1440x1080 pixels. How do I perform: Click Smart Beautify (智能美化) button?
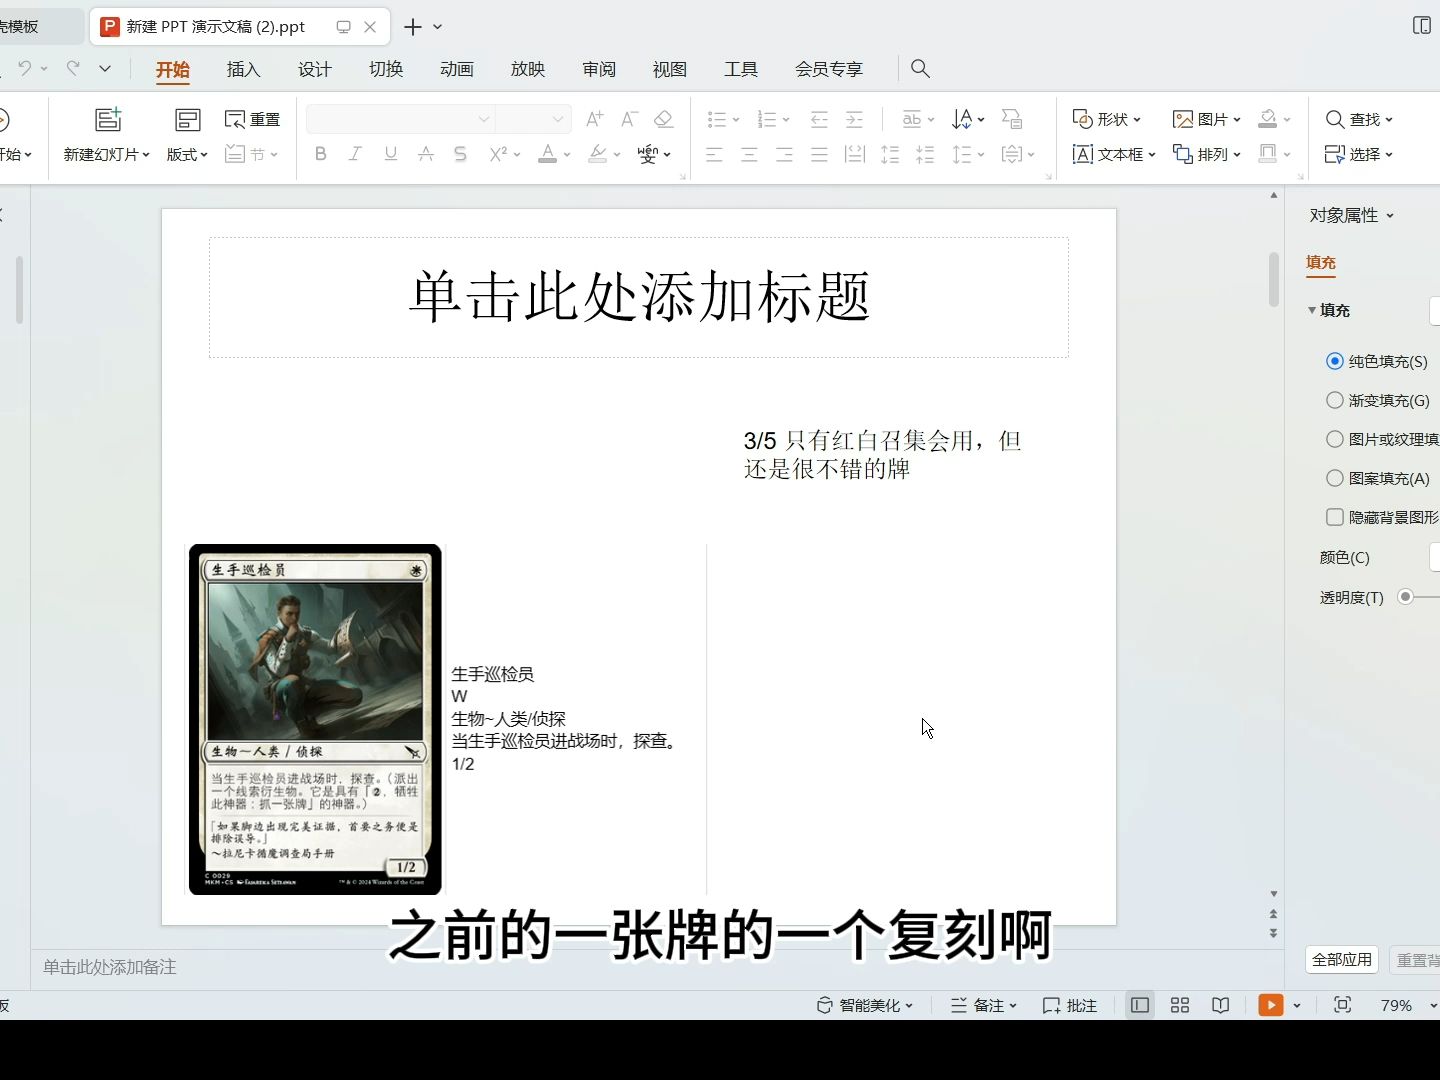click(865, 1005)
